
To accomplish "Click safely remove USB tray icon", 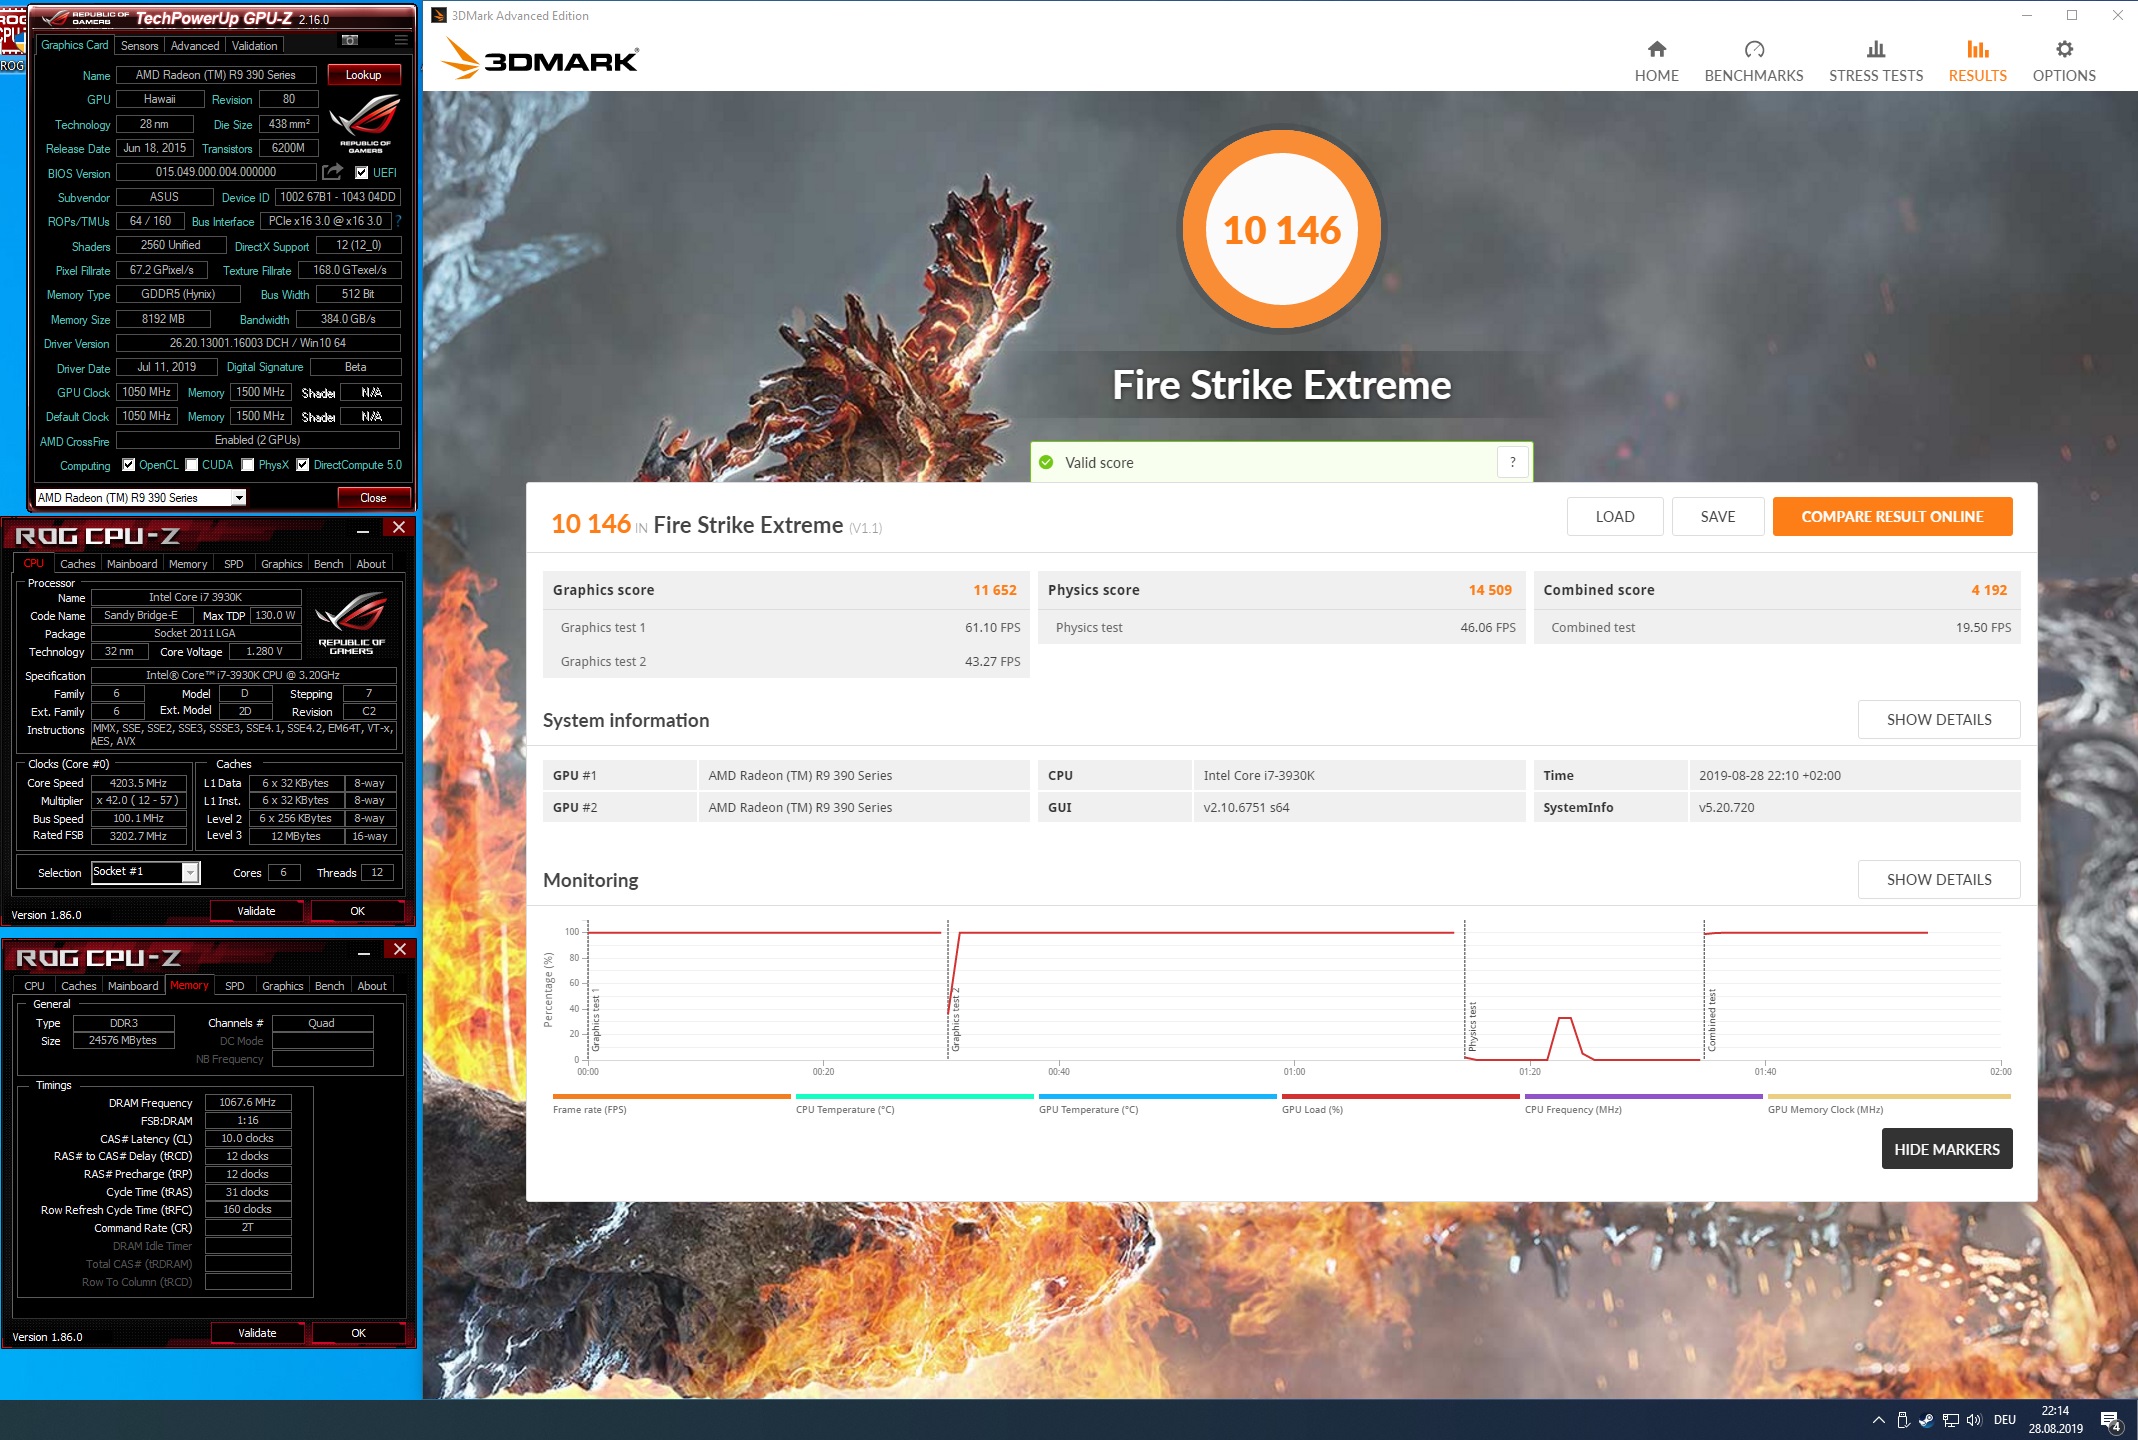I will [x=1903, y=1420].
